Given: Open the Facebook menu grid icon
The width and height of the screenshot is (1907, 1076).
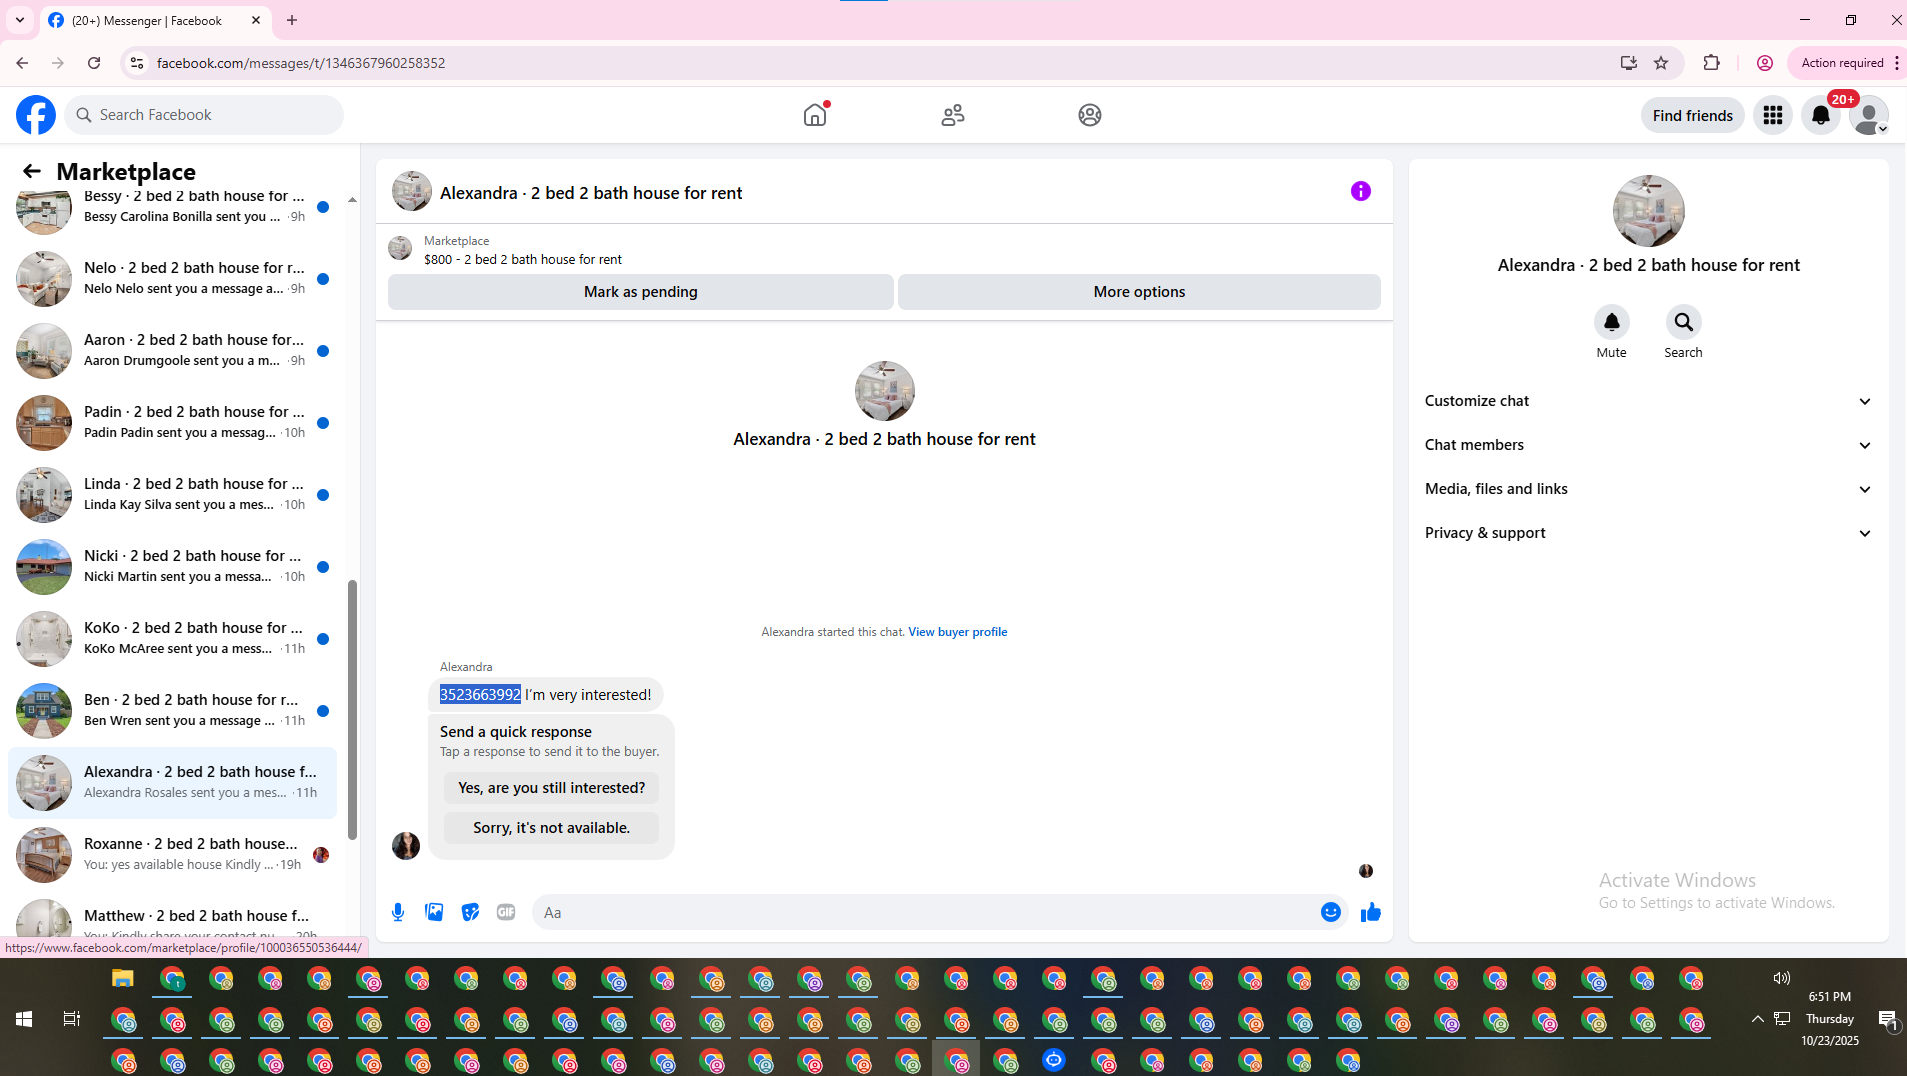Looking at the screenshot, I should click(x=1773, y=115).
